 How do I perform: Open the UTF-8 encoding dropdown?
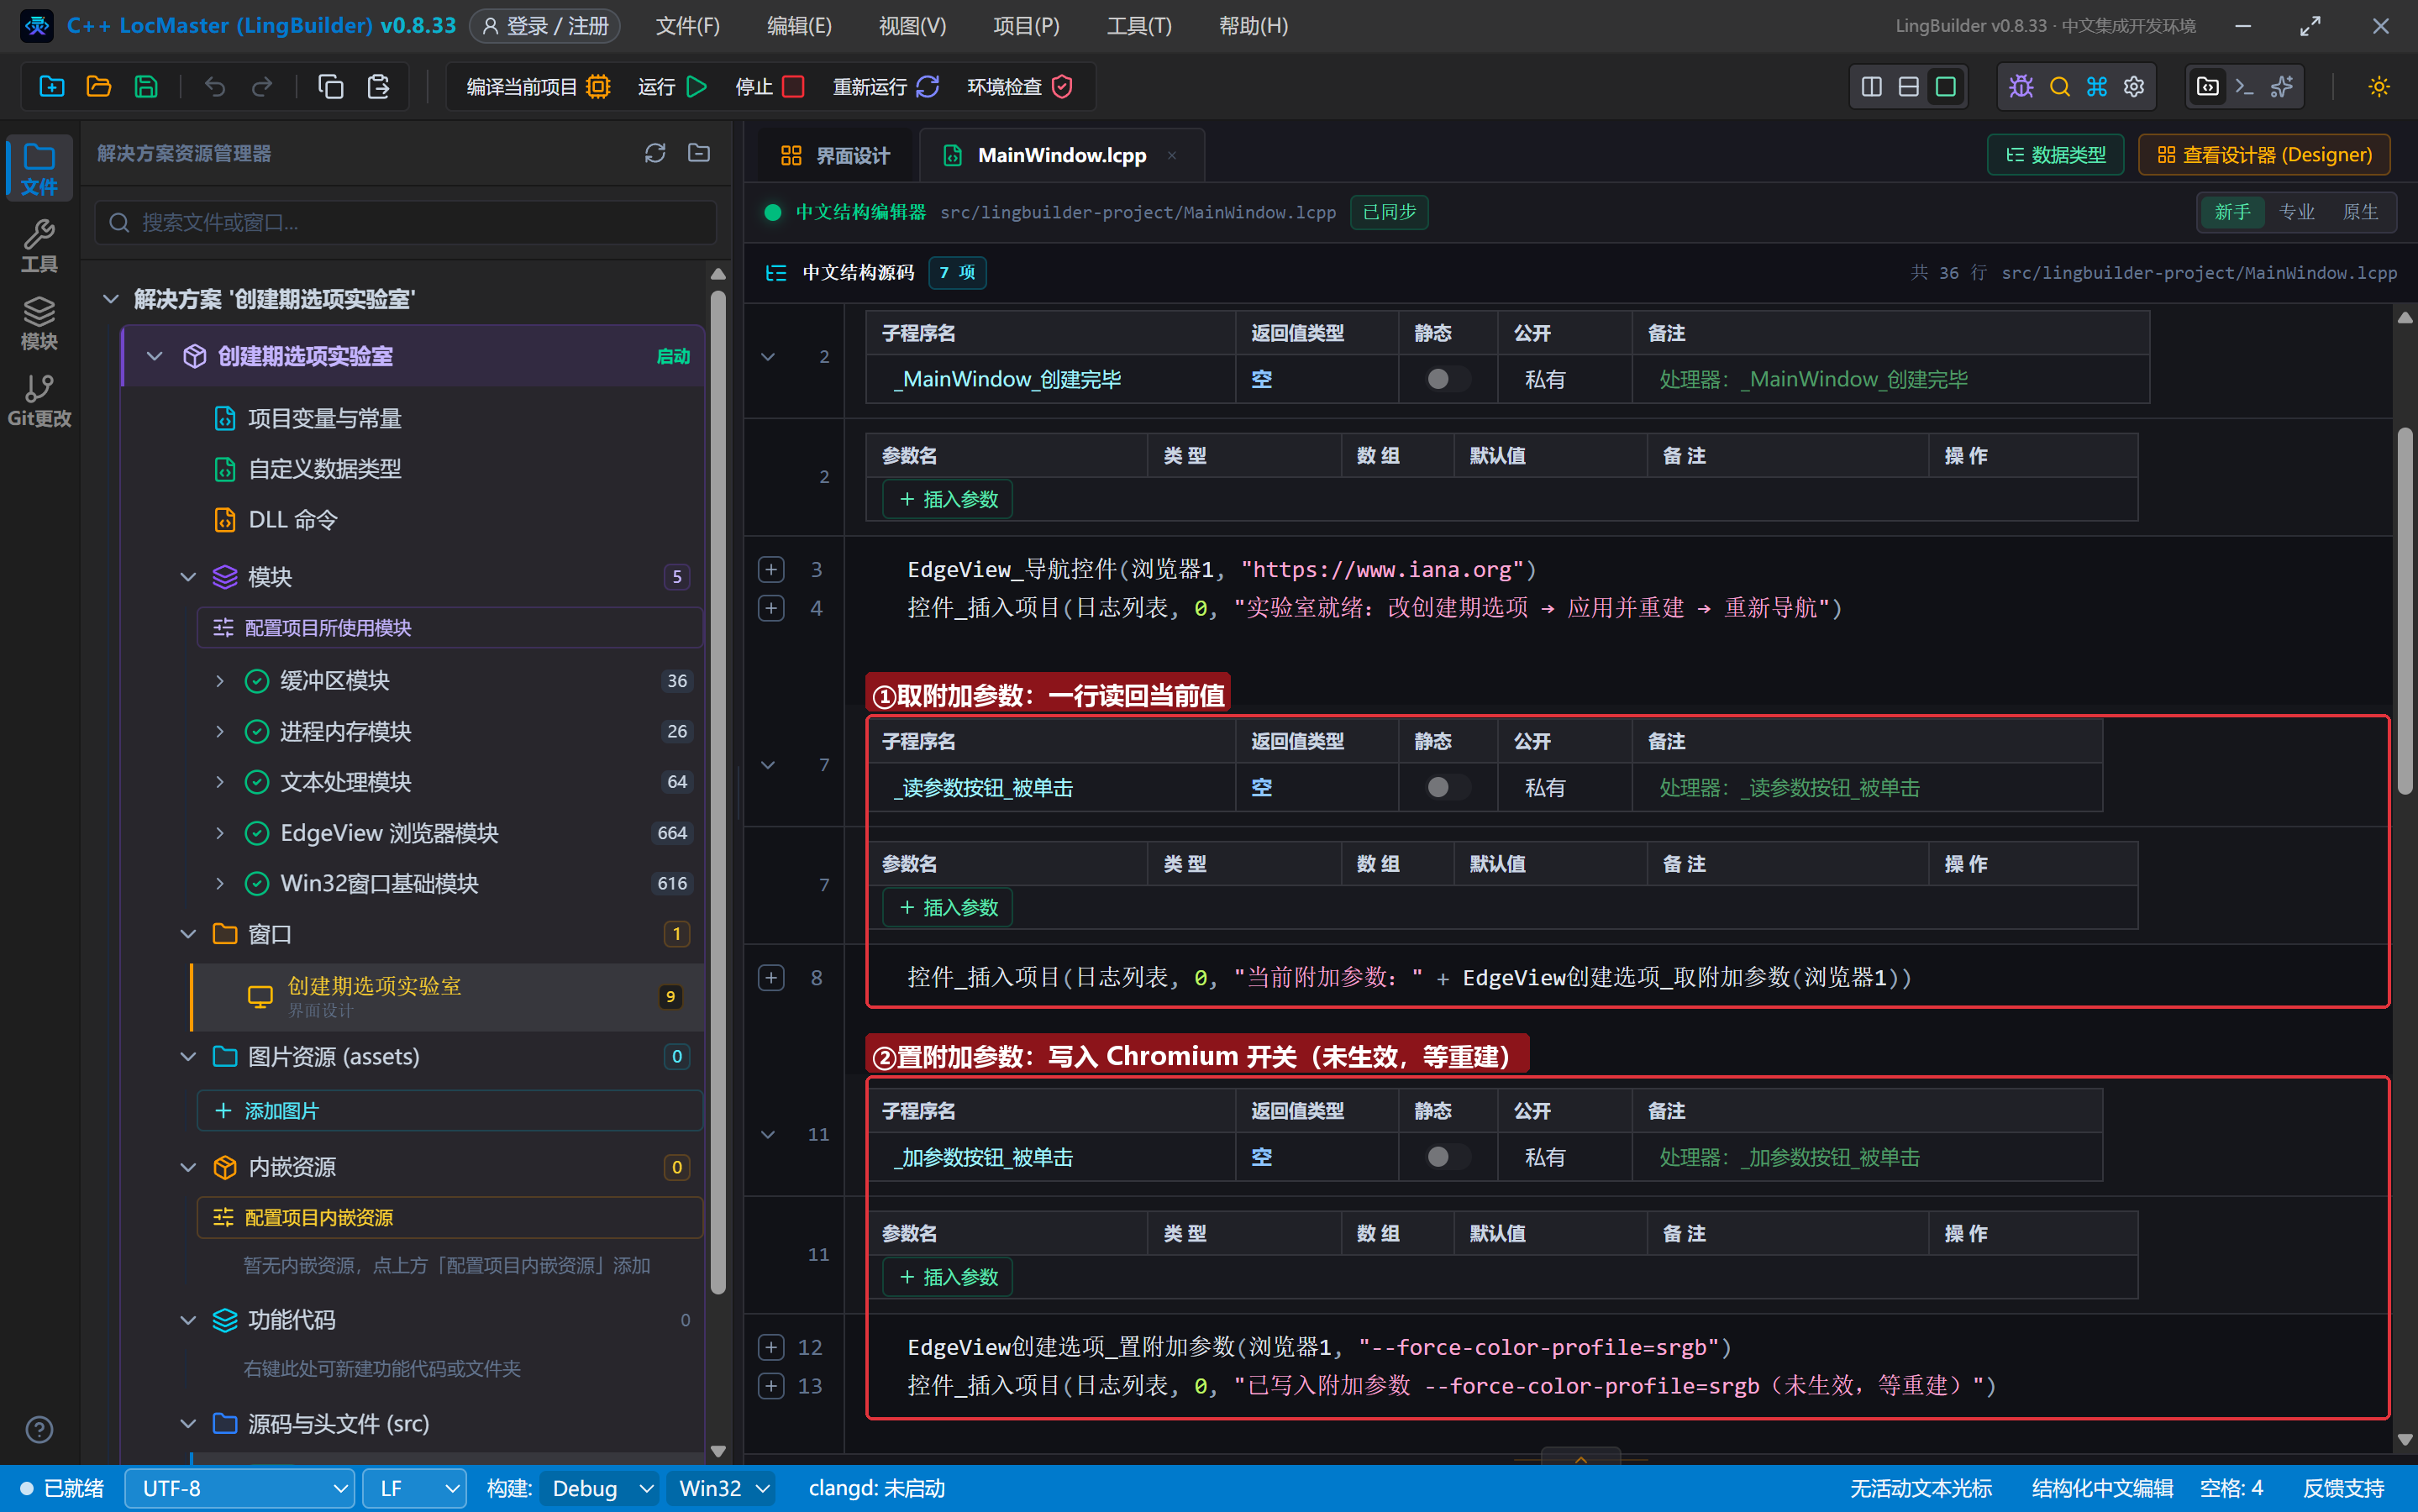(240, 1488)
